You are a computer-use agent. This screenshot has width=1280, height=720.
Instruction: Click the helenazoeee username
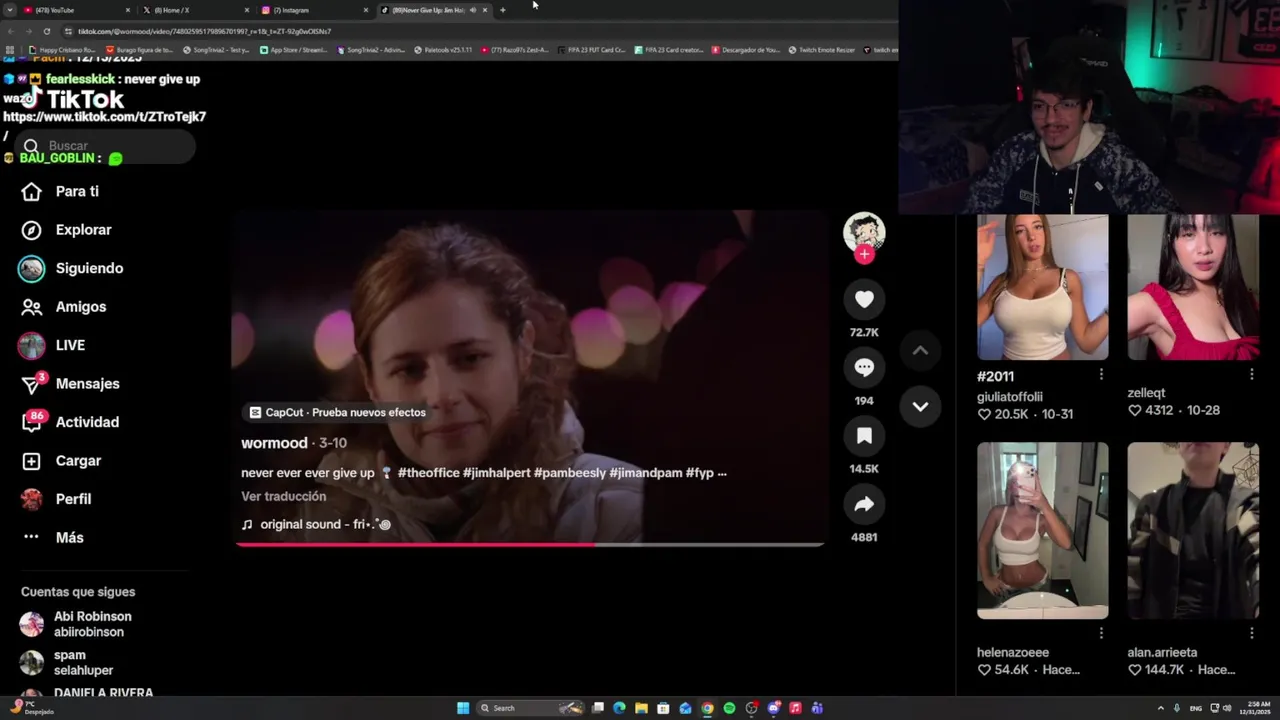pyautogui.click(x=1013, y=652)
